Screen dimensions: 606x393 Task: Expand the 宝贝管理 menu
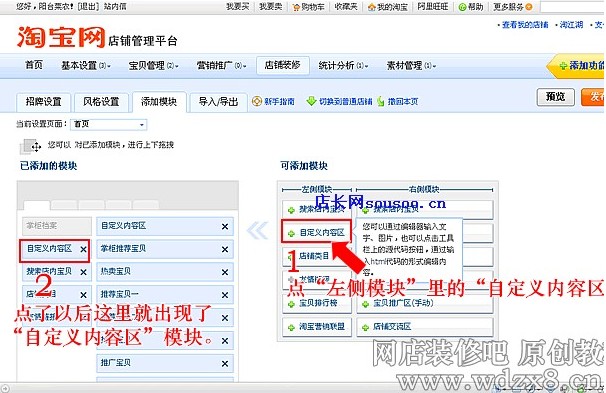pos(153,66)
